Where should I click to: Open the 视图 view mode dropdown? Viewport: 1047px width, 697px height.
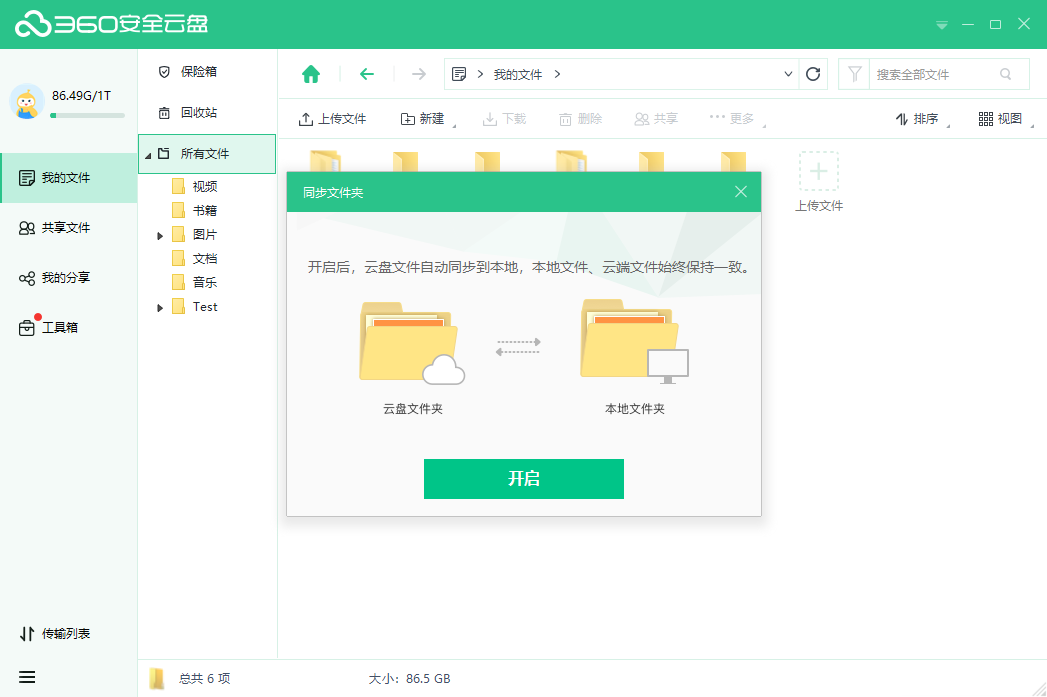point(1003,118)
